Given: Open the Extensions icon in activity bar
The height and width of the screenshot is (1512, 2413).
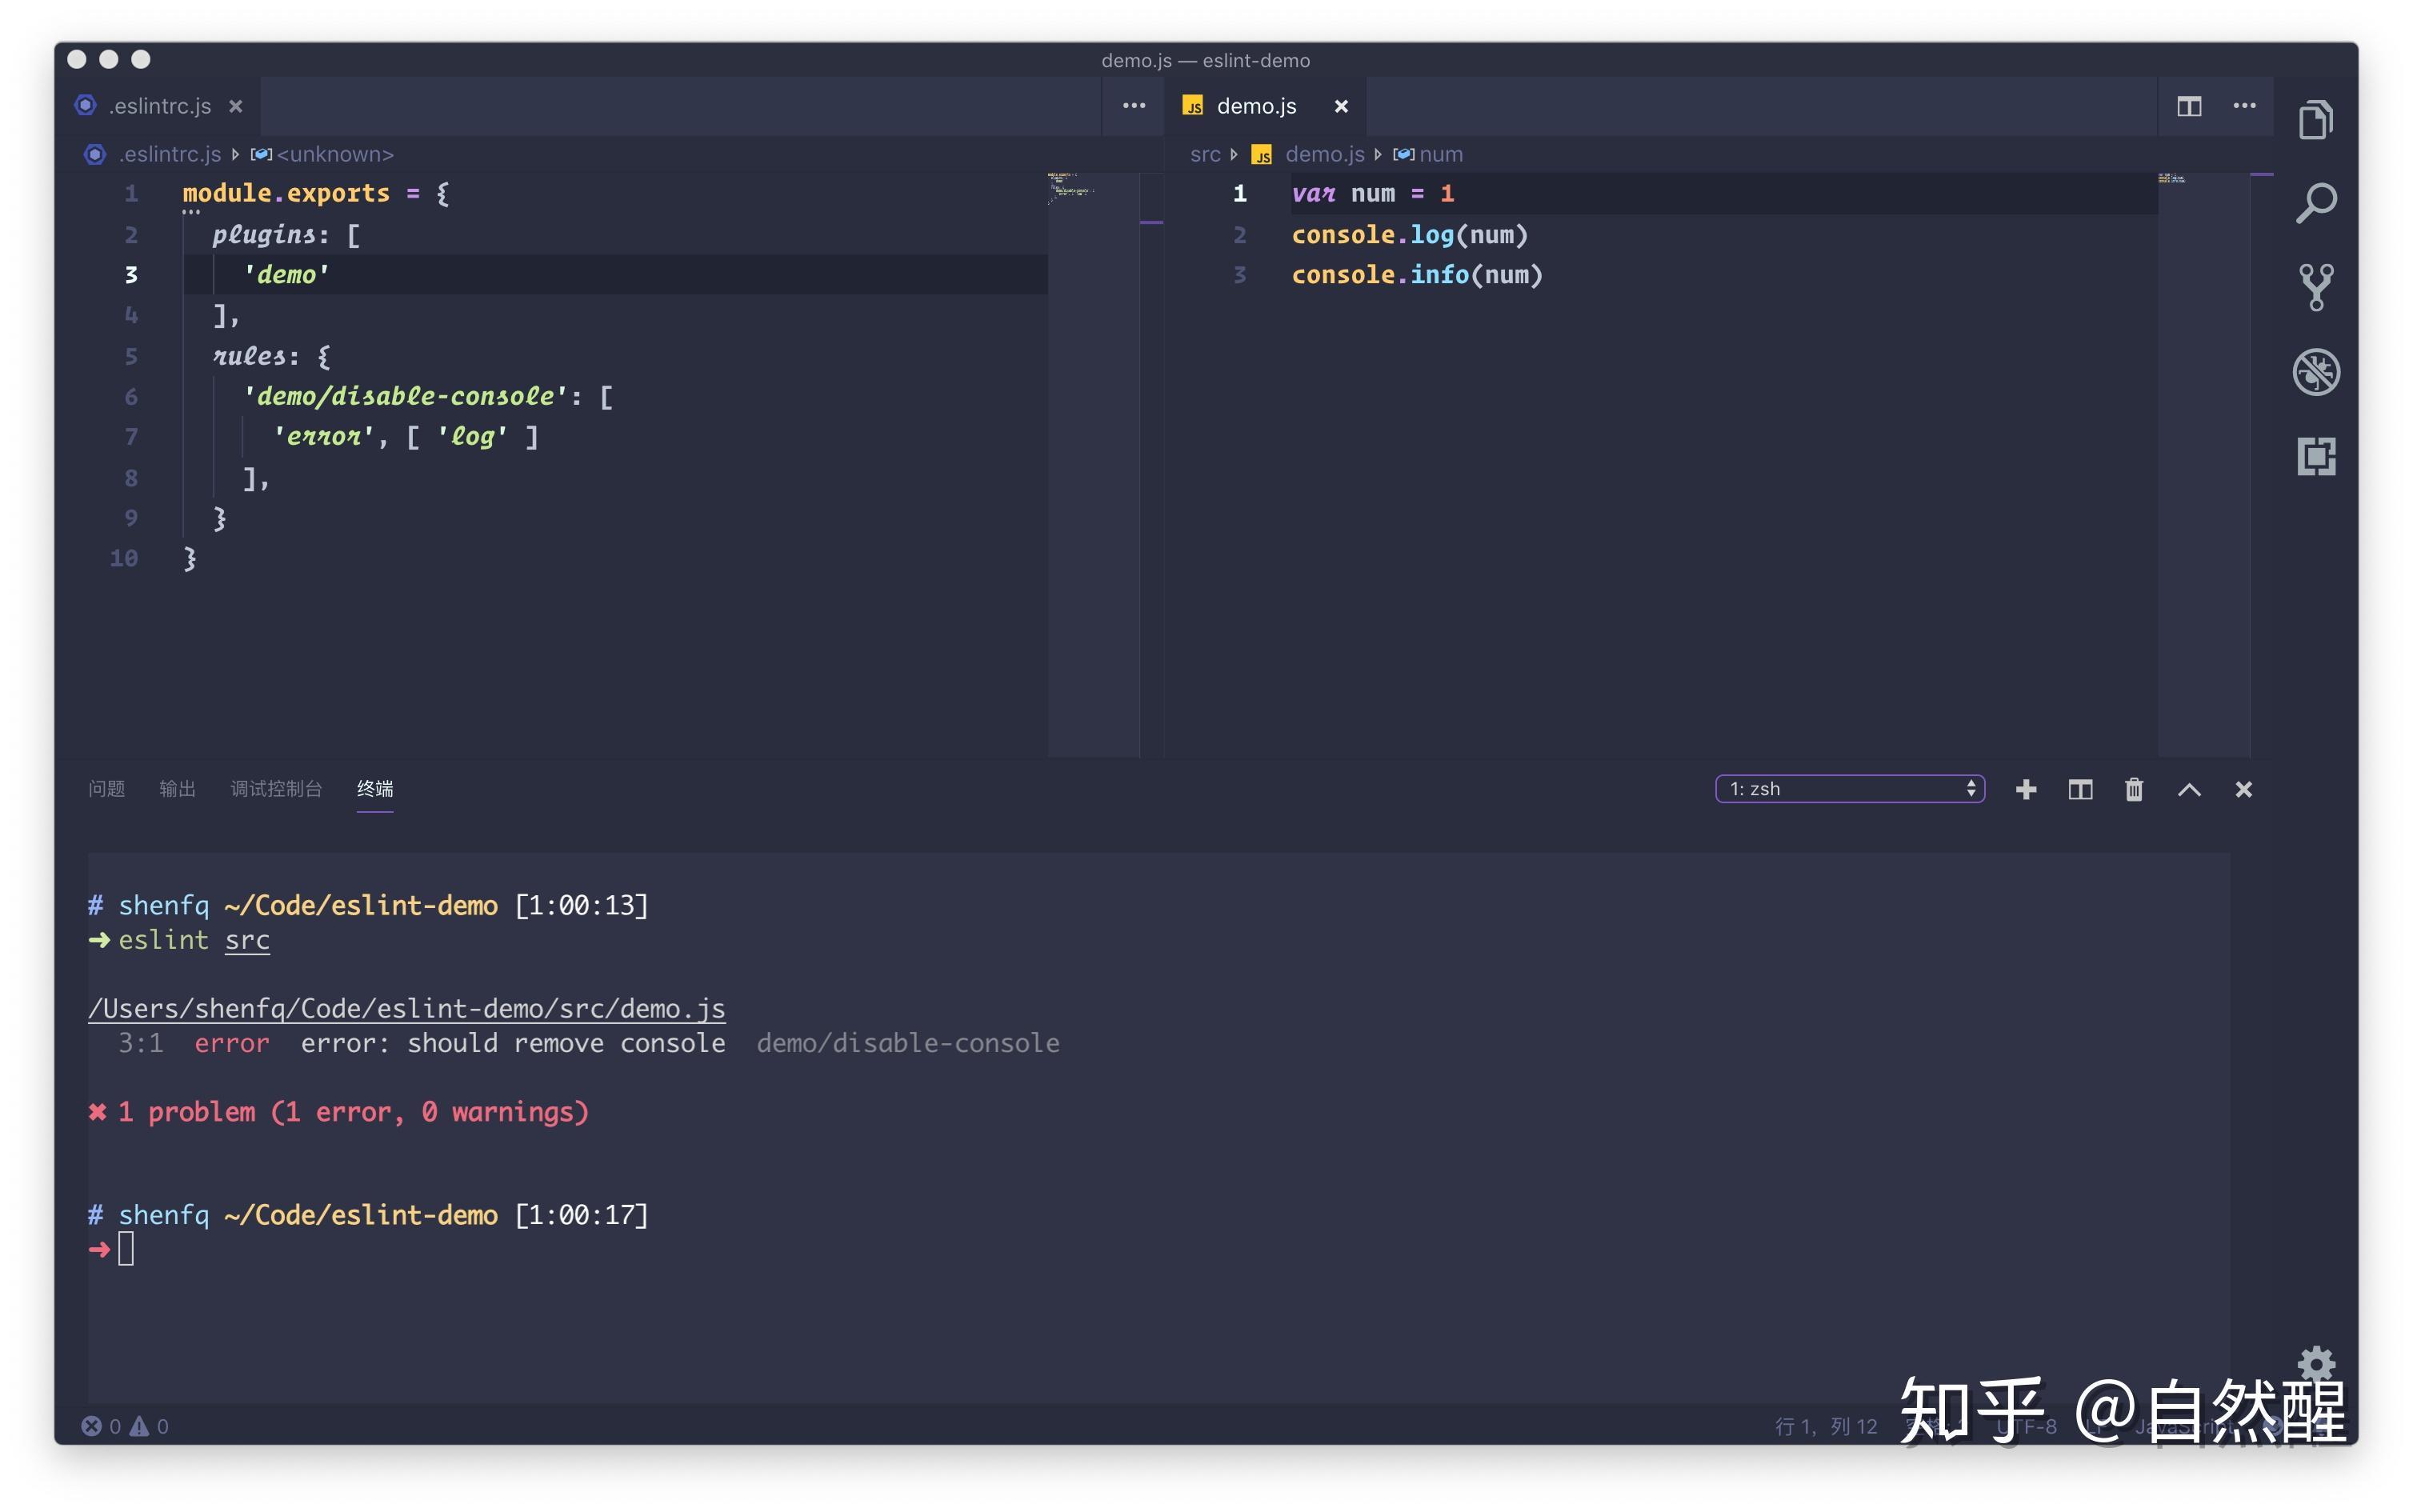Looking at the screenshot, I should coord(2315,457).
